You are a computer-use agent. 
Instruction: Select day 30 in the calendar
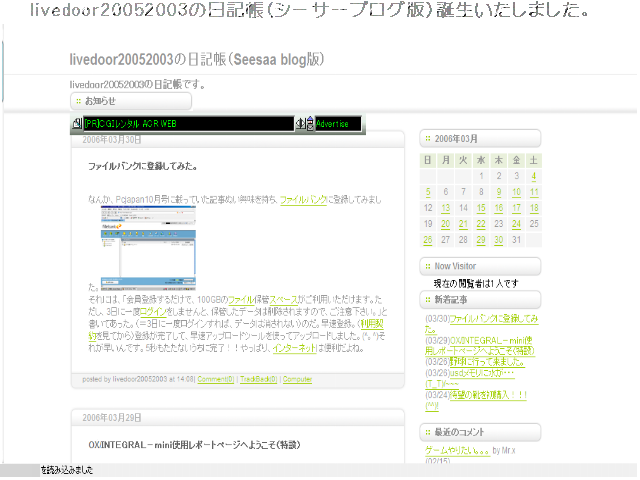click(497, 240)
